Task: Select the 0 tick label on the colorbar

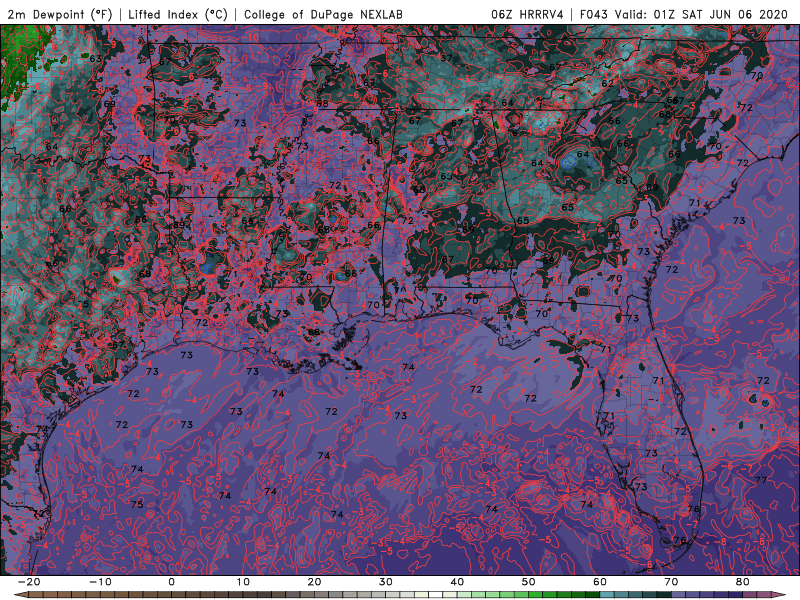Action: pyautogui.click(x=171, y=582)
